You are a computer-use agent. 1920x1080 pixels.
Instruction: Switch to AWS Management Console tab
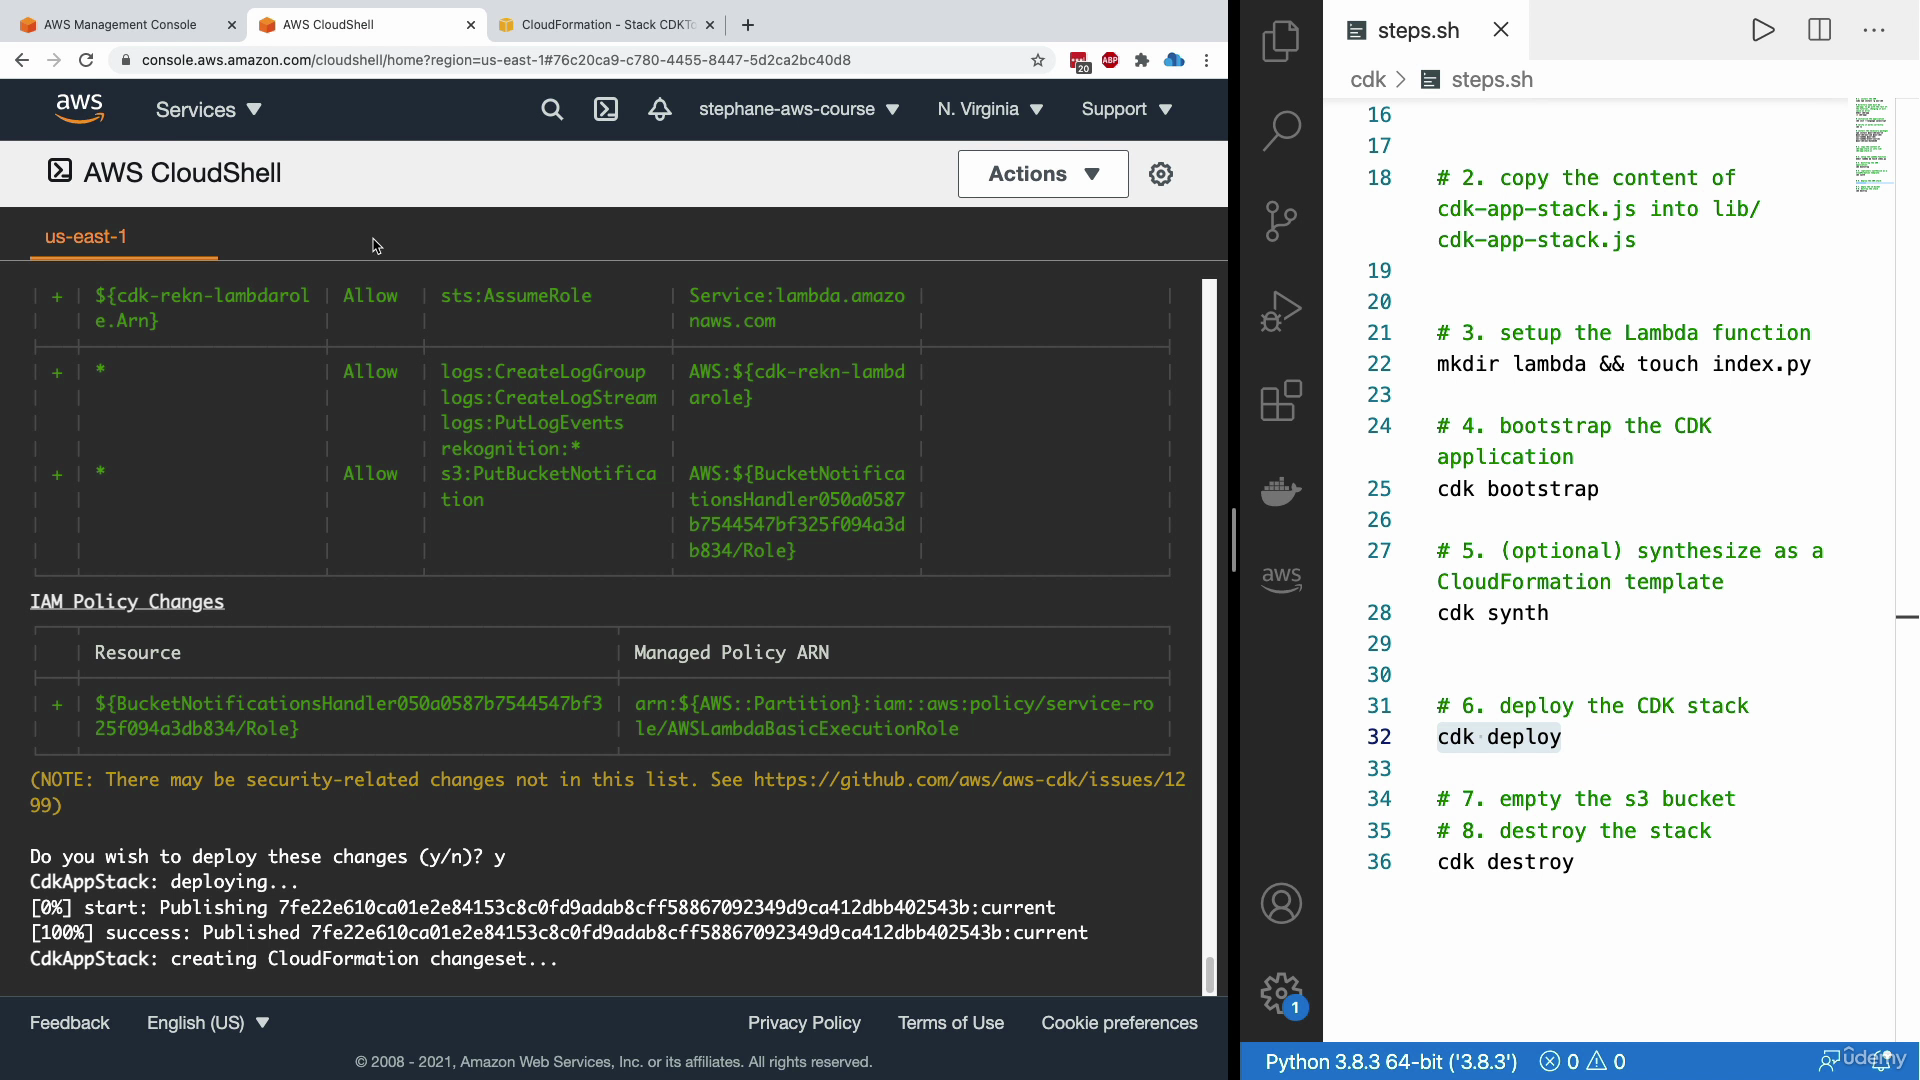pyautogui.click(x=120, y=25)
